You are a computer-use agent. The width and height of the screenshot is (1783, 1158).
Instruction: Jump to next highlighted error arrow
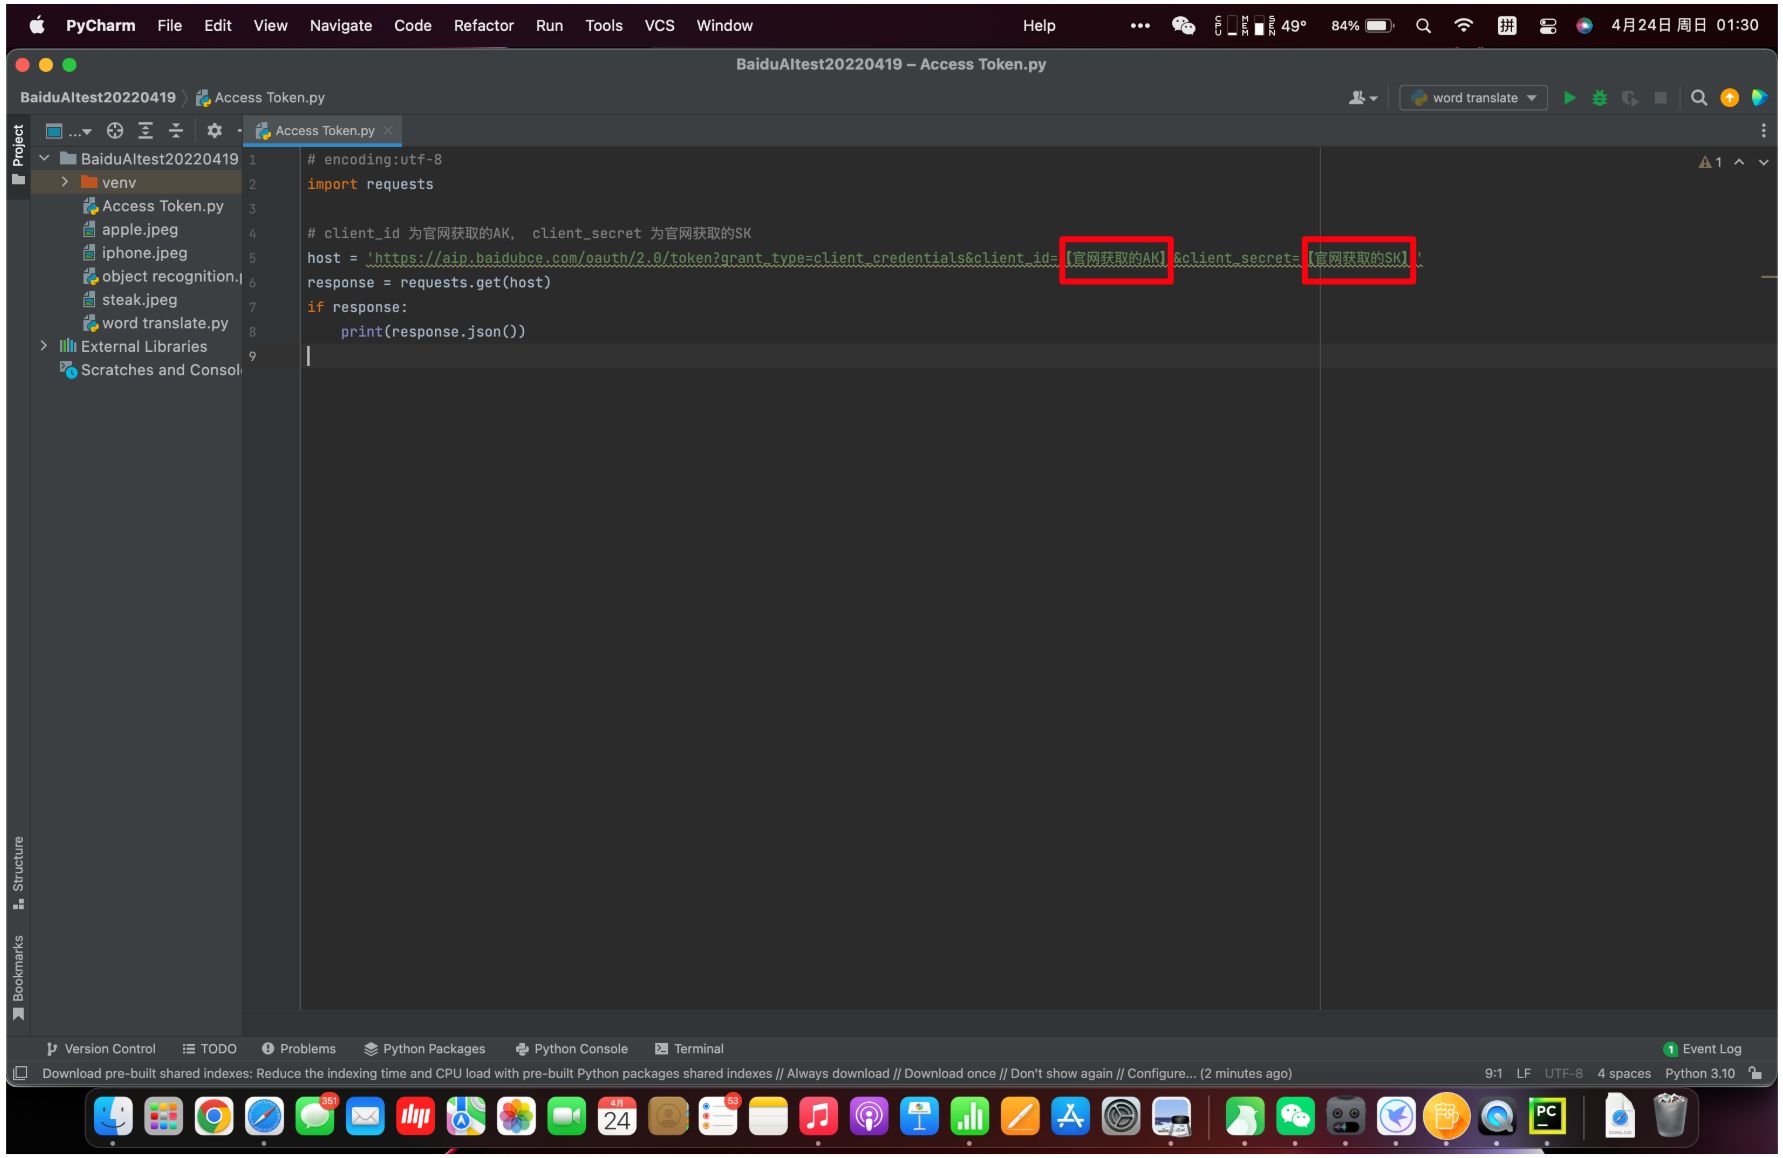[1763, 162]
